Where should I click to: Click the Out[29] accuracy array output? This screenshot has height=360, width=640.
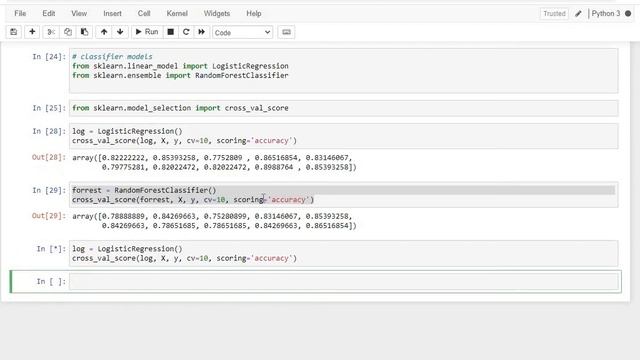click(x=214, y=221)
